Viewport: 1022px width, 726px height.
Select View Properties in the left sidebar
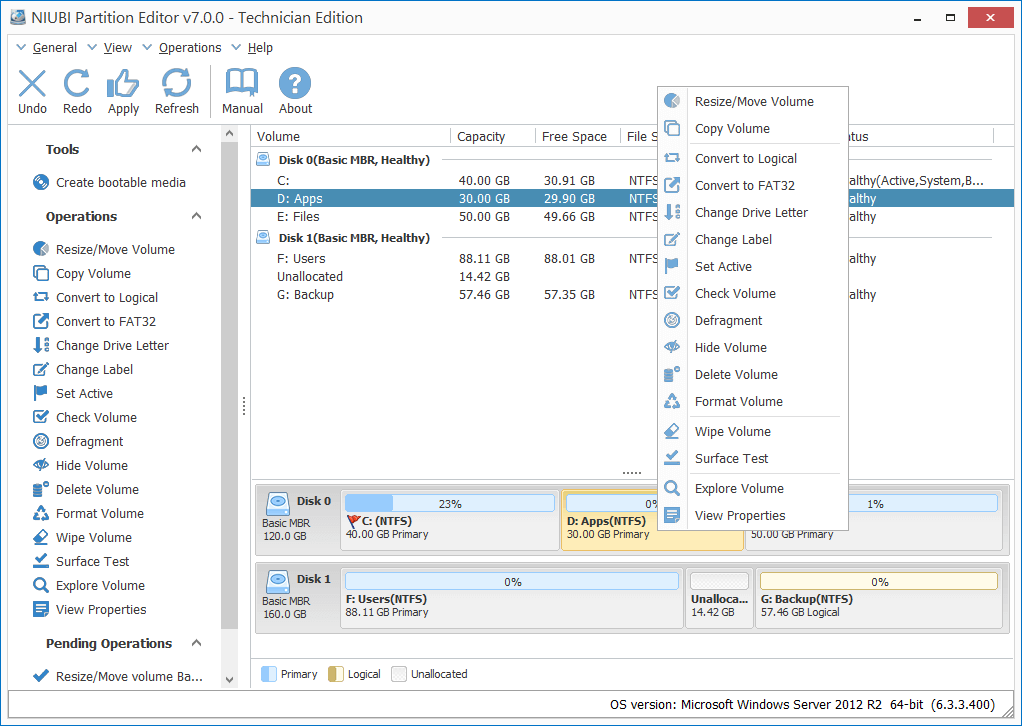pyautogui.click(x=89, y=609)
